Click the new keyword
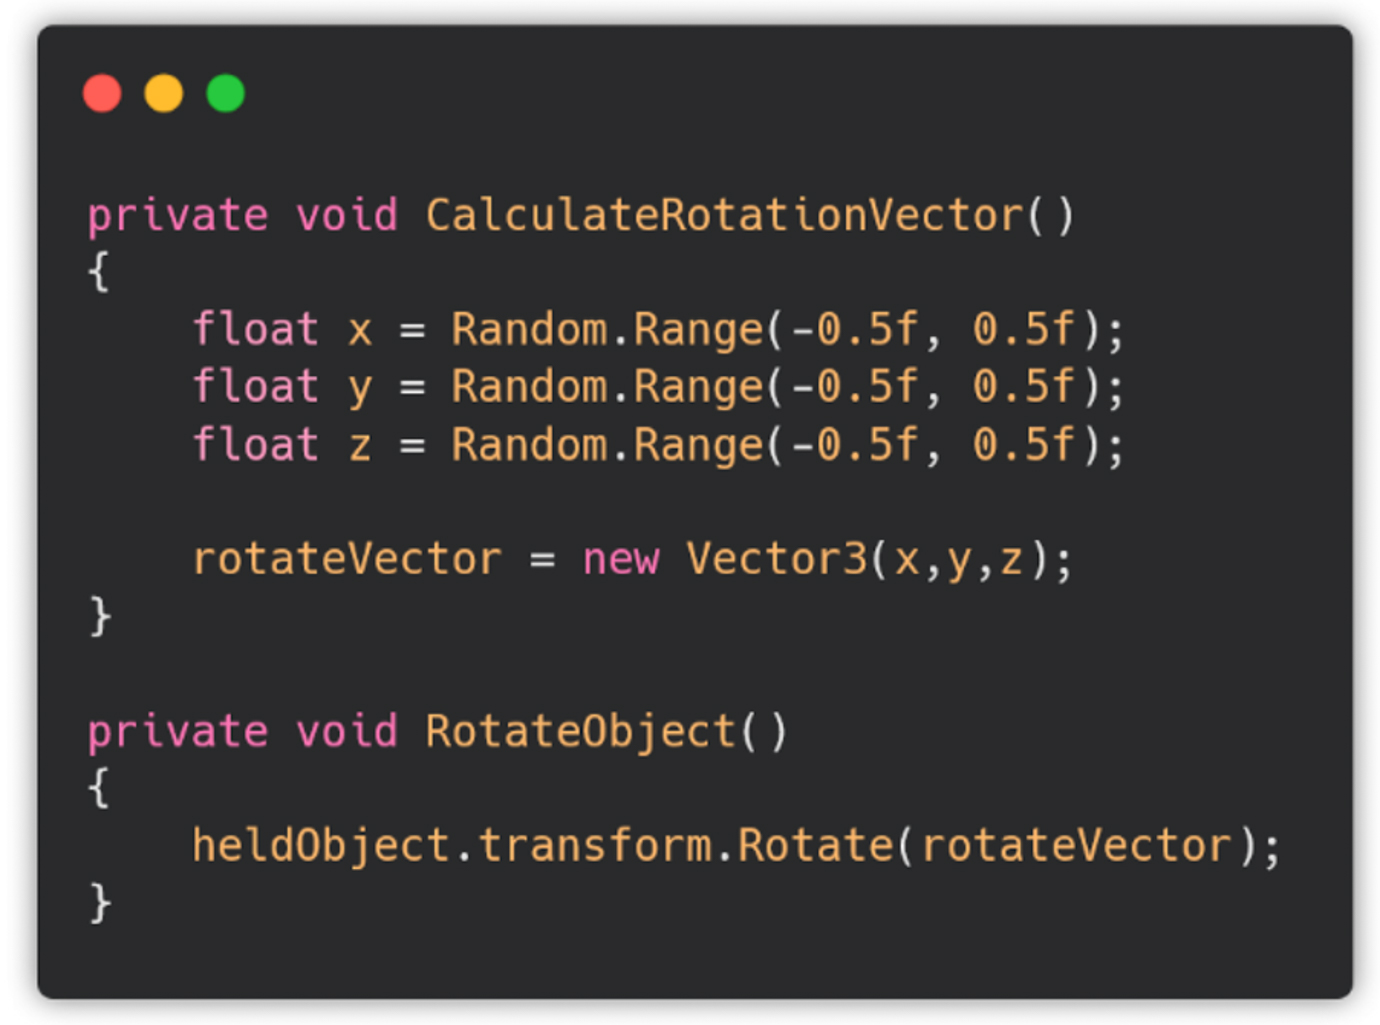 (621, 560)
